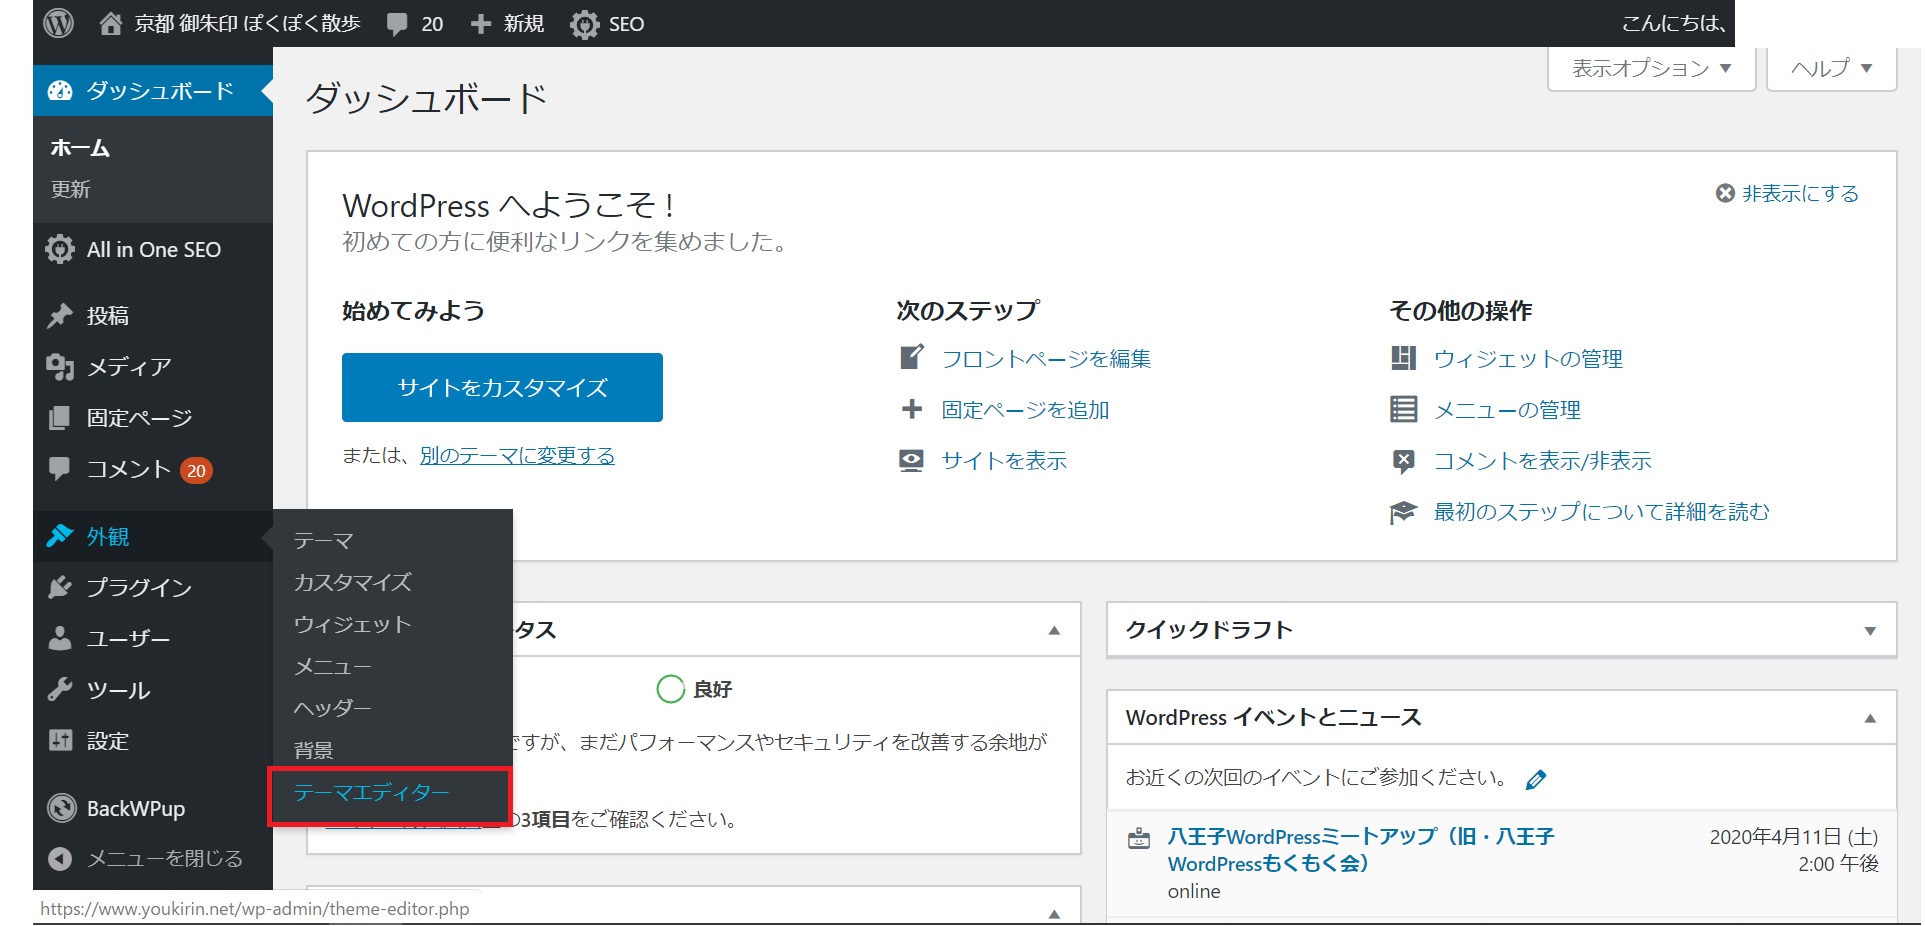Select 背景 in the 外観 submenu

tap(314, 750)
